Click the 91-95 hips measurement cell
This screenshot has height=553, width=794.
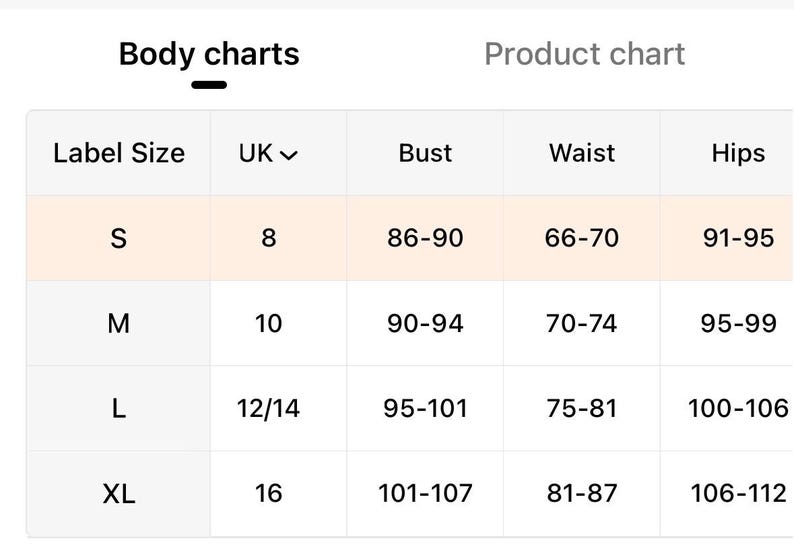coord(738,239)
